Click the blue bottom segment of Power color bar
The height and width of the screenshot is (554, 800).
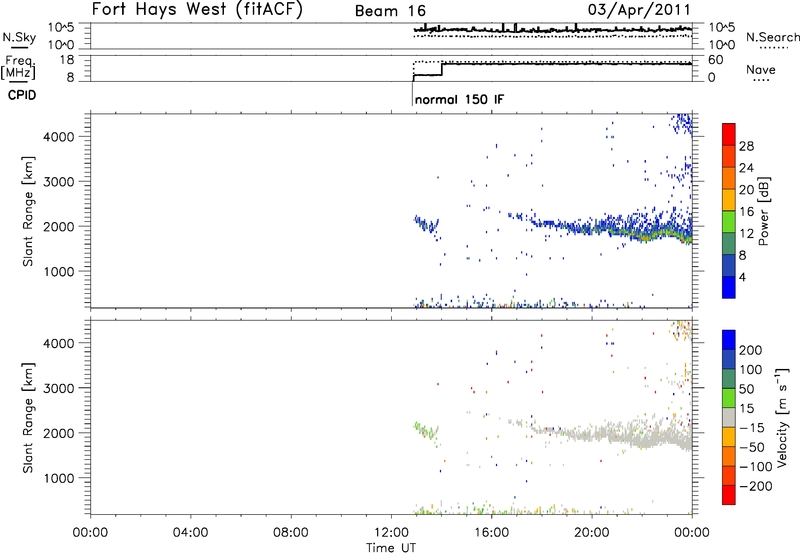tap(729, 287)
